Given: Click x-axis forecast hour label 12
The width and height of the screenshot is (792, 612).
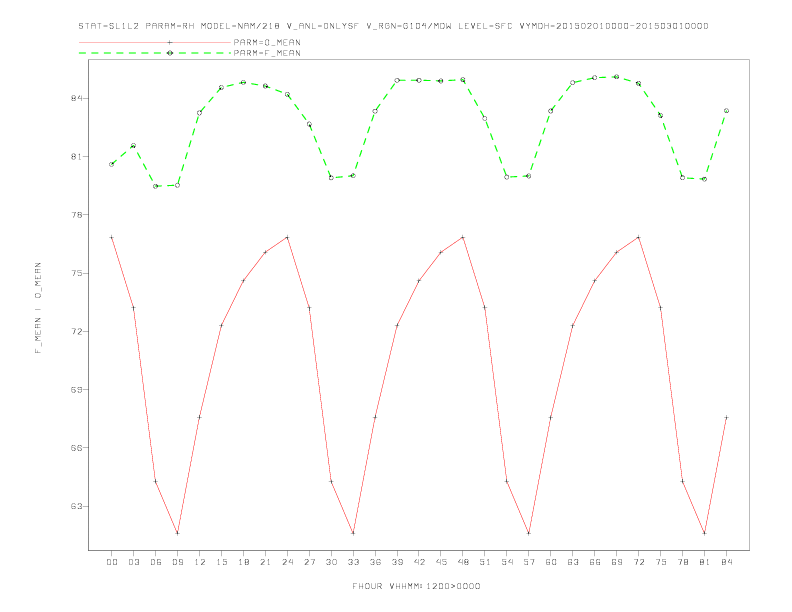Looking at the screenshot, I should coord(200,562).
